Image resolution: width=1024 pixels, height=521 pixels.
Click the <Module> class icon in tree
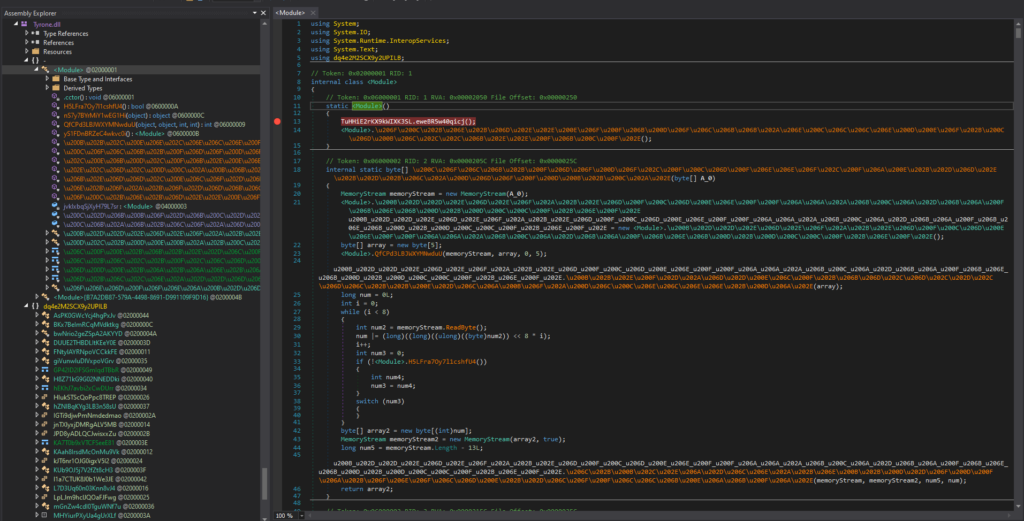point(44,69)
